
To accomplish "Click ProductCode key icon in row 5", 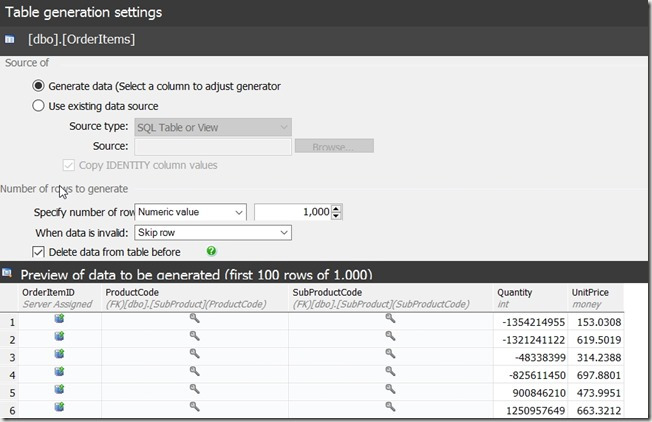I will coord(195,390).
